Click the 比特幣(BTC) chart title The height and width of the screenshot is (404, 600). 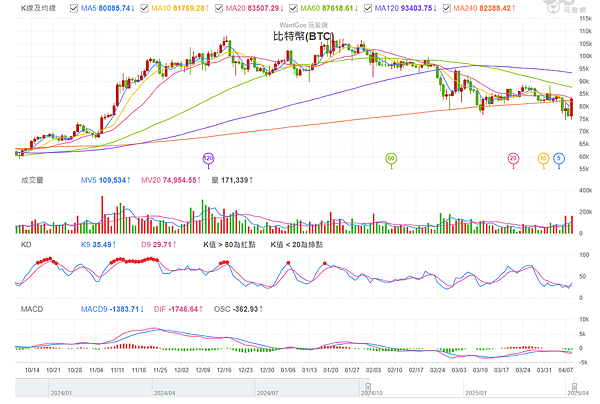click(303, 36)
